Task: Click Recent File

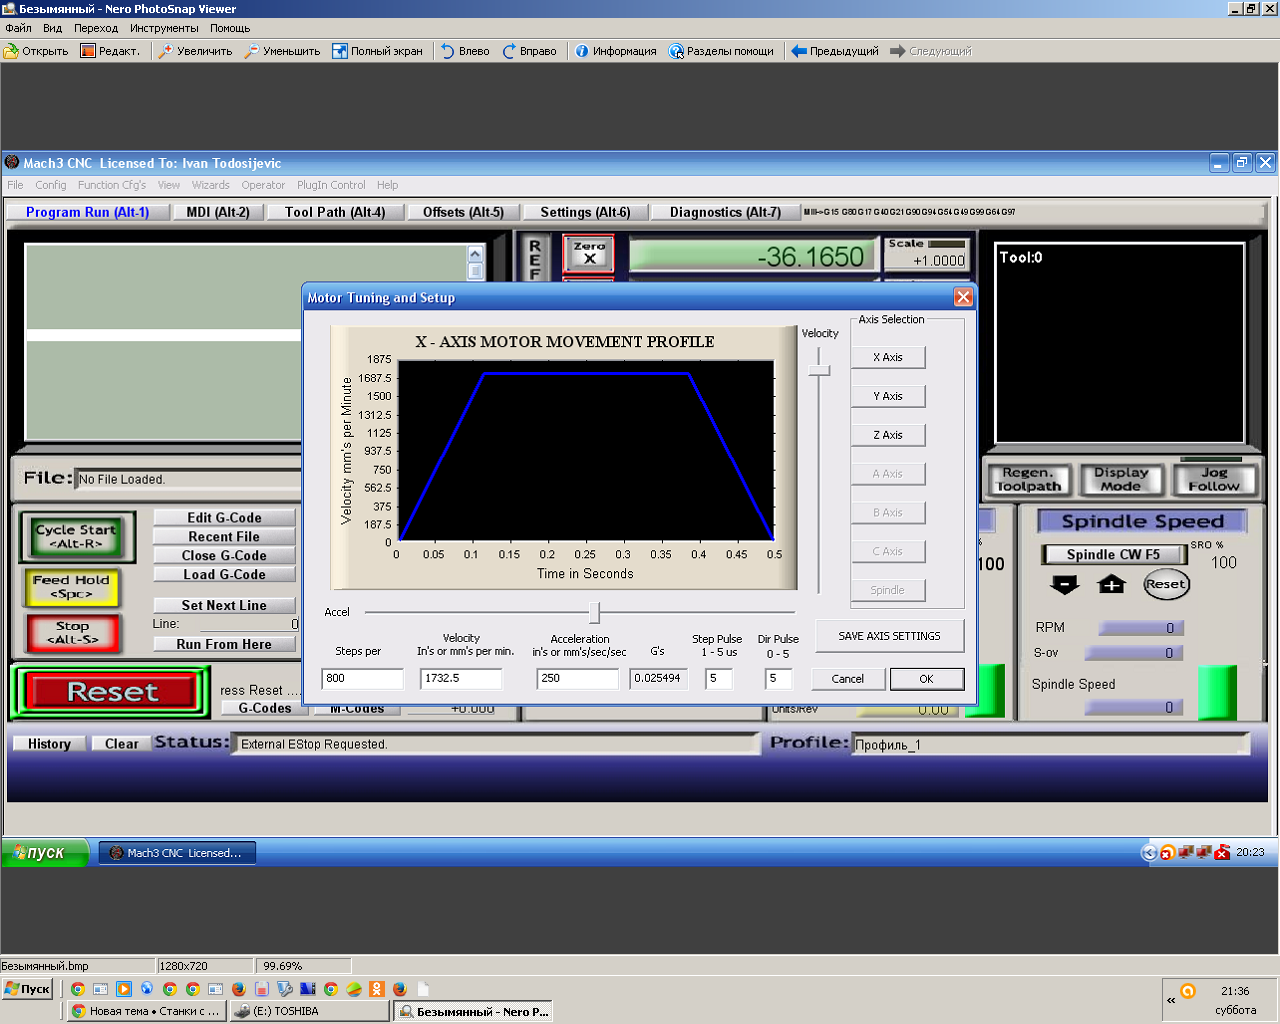Action: [x=224, y=537]
